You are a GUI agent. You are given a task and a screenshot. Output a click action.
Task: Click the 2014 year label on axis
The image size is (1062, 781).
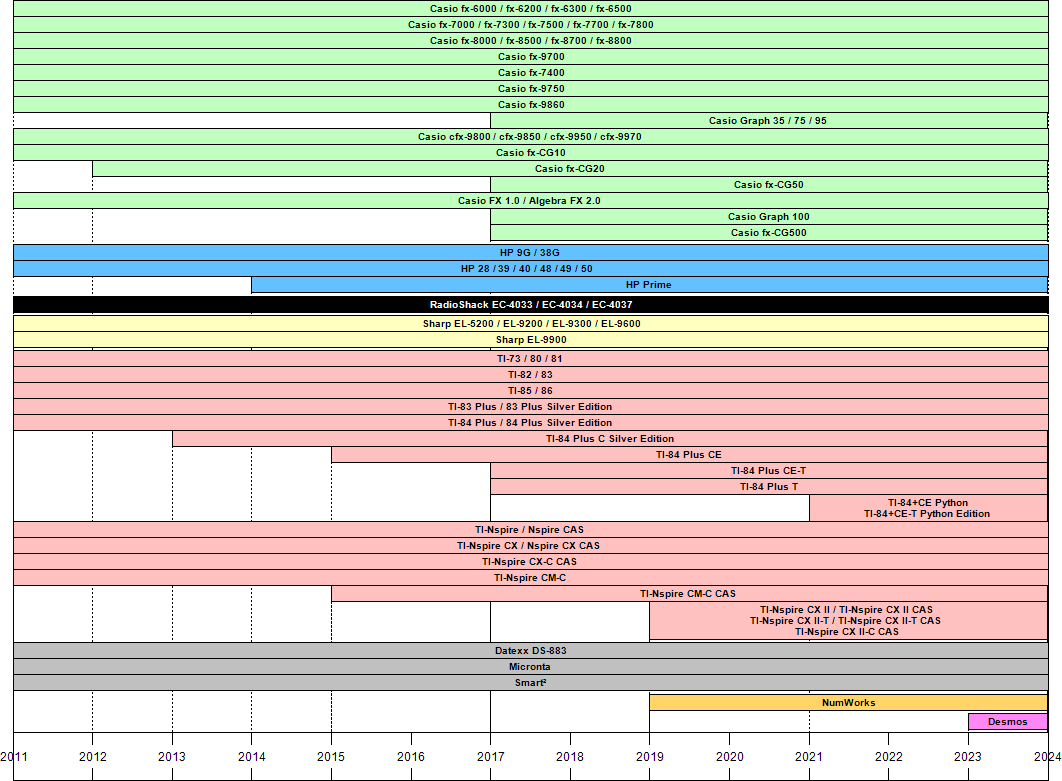coord(252,757)
